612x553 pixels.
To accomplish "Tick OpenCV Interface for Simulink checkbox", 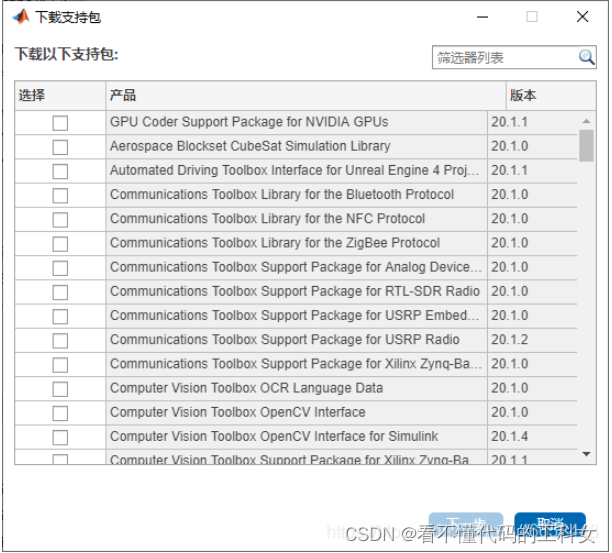I will [x=60, y=437].
